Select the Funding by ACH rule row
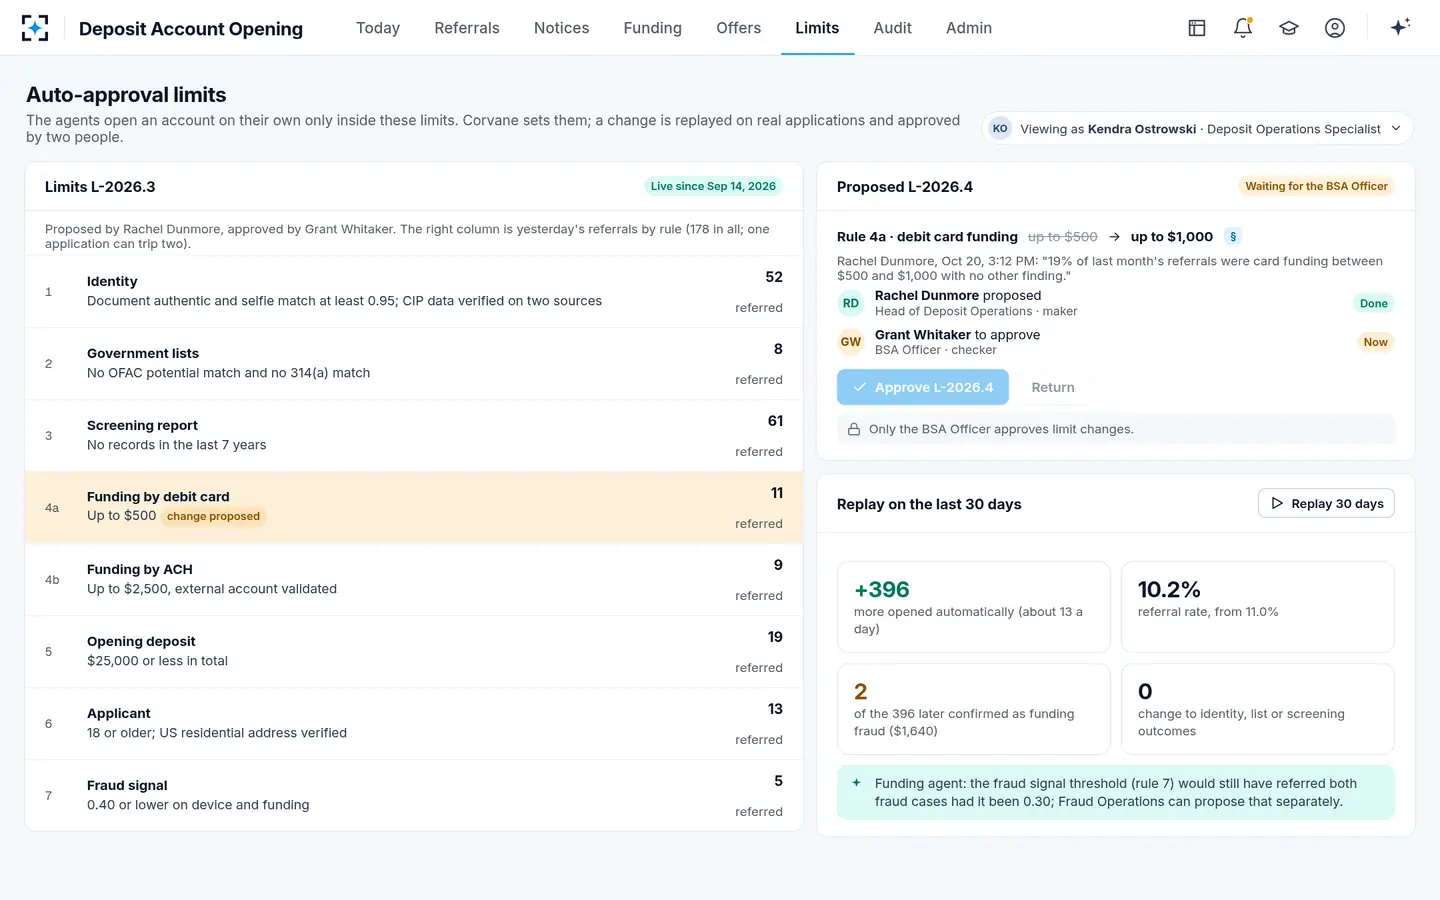The width and height of the screenshot is (1440, 900). click(x=414, y=580)
